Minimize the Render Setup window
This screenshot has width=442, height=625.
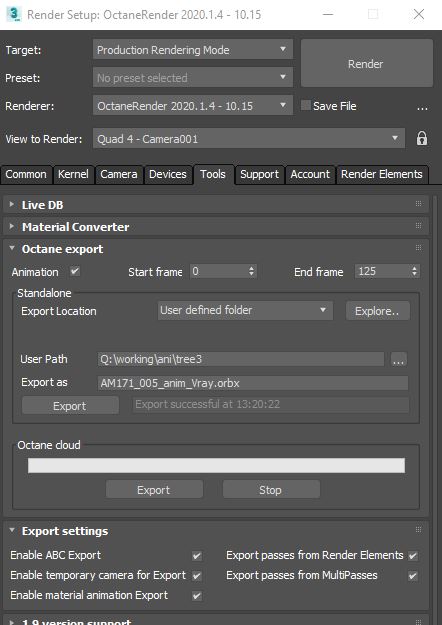coord(328,14)
